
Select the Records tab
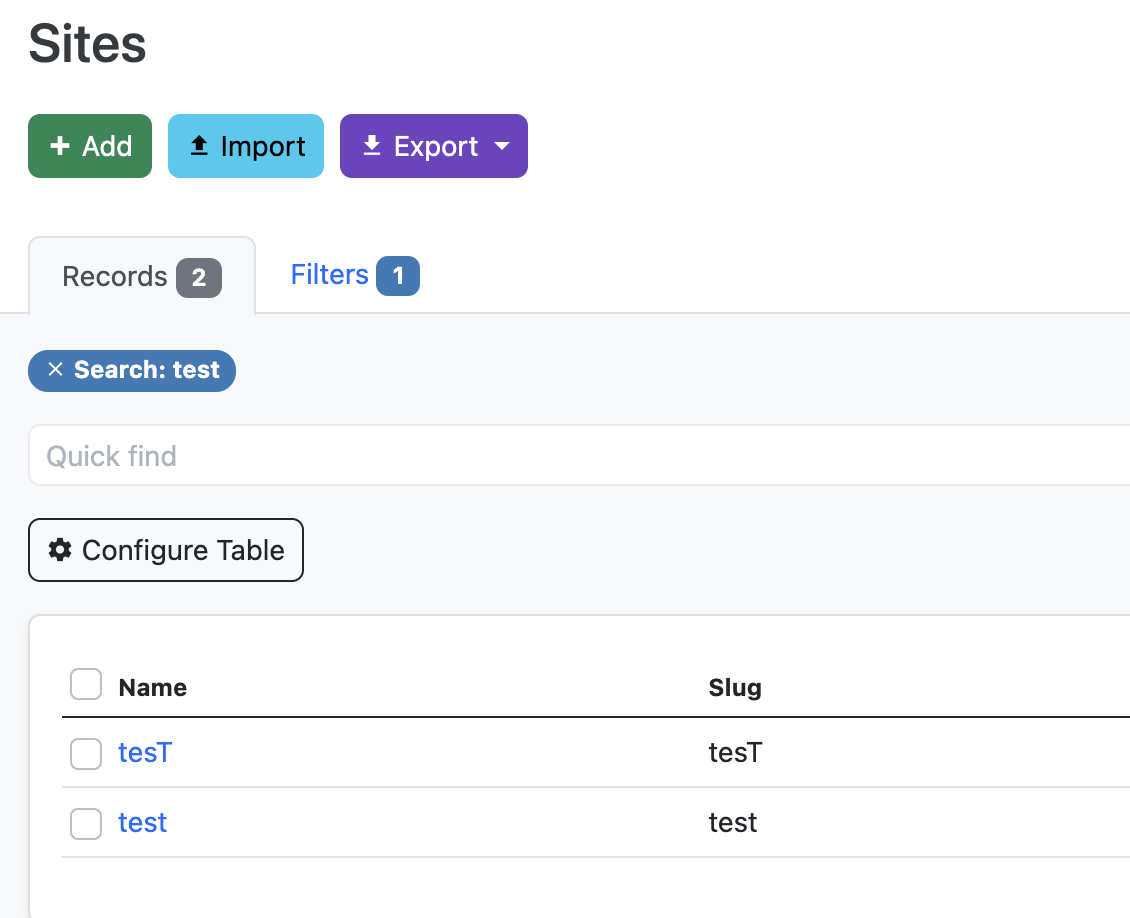click(x=115, y=277)
